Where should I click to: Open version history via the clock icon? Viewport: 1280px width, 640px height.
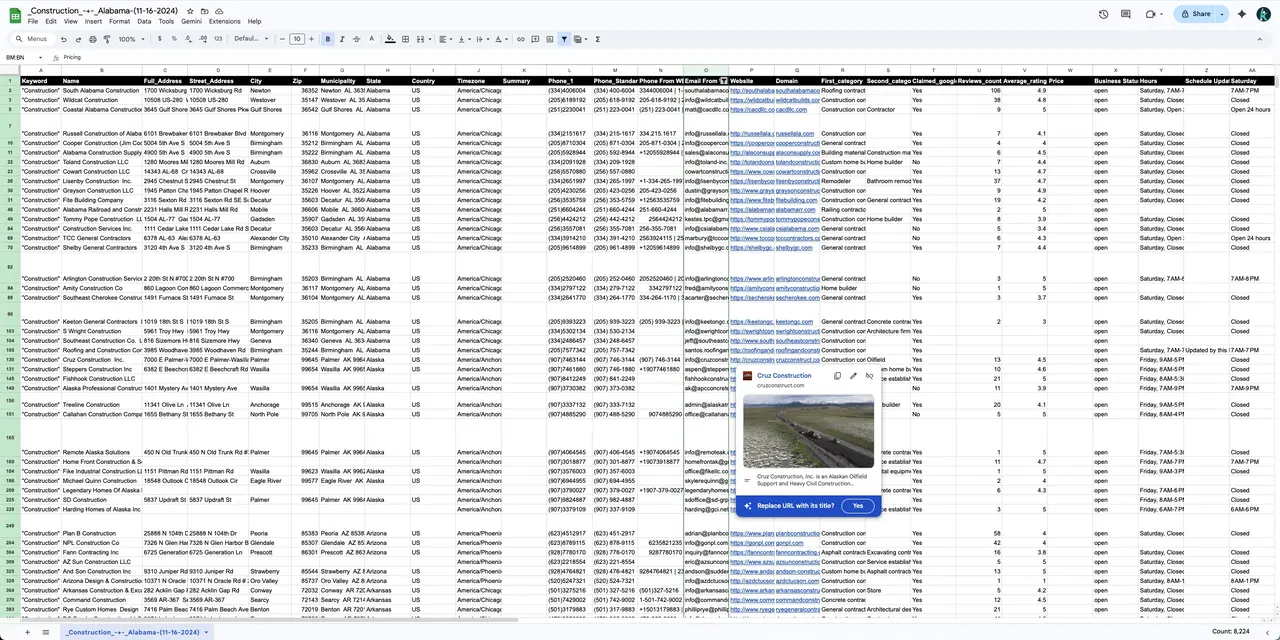[x=1103, y=14]
